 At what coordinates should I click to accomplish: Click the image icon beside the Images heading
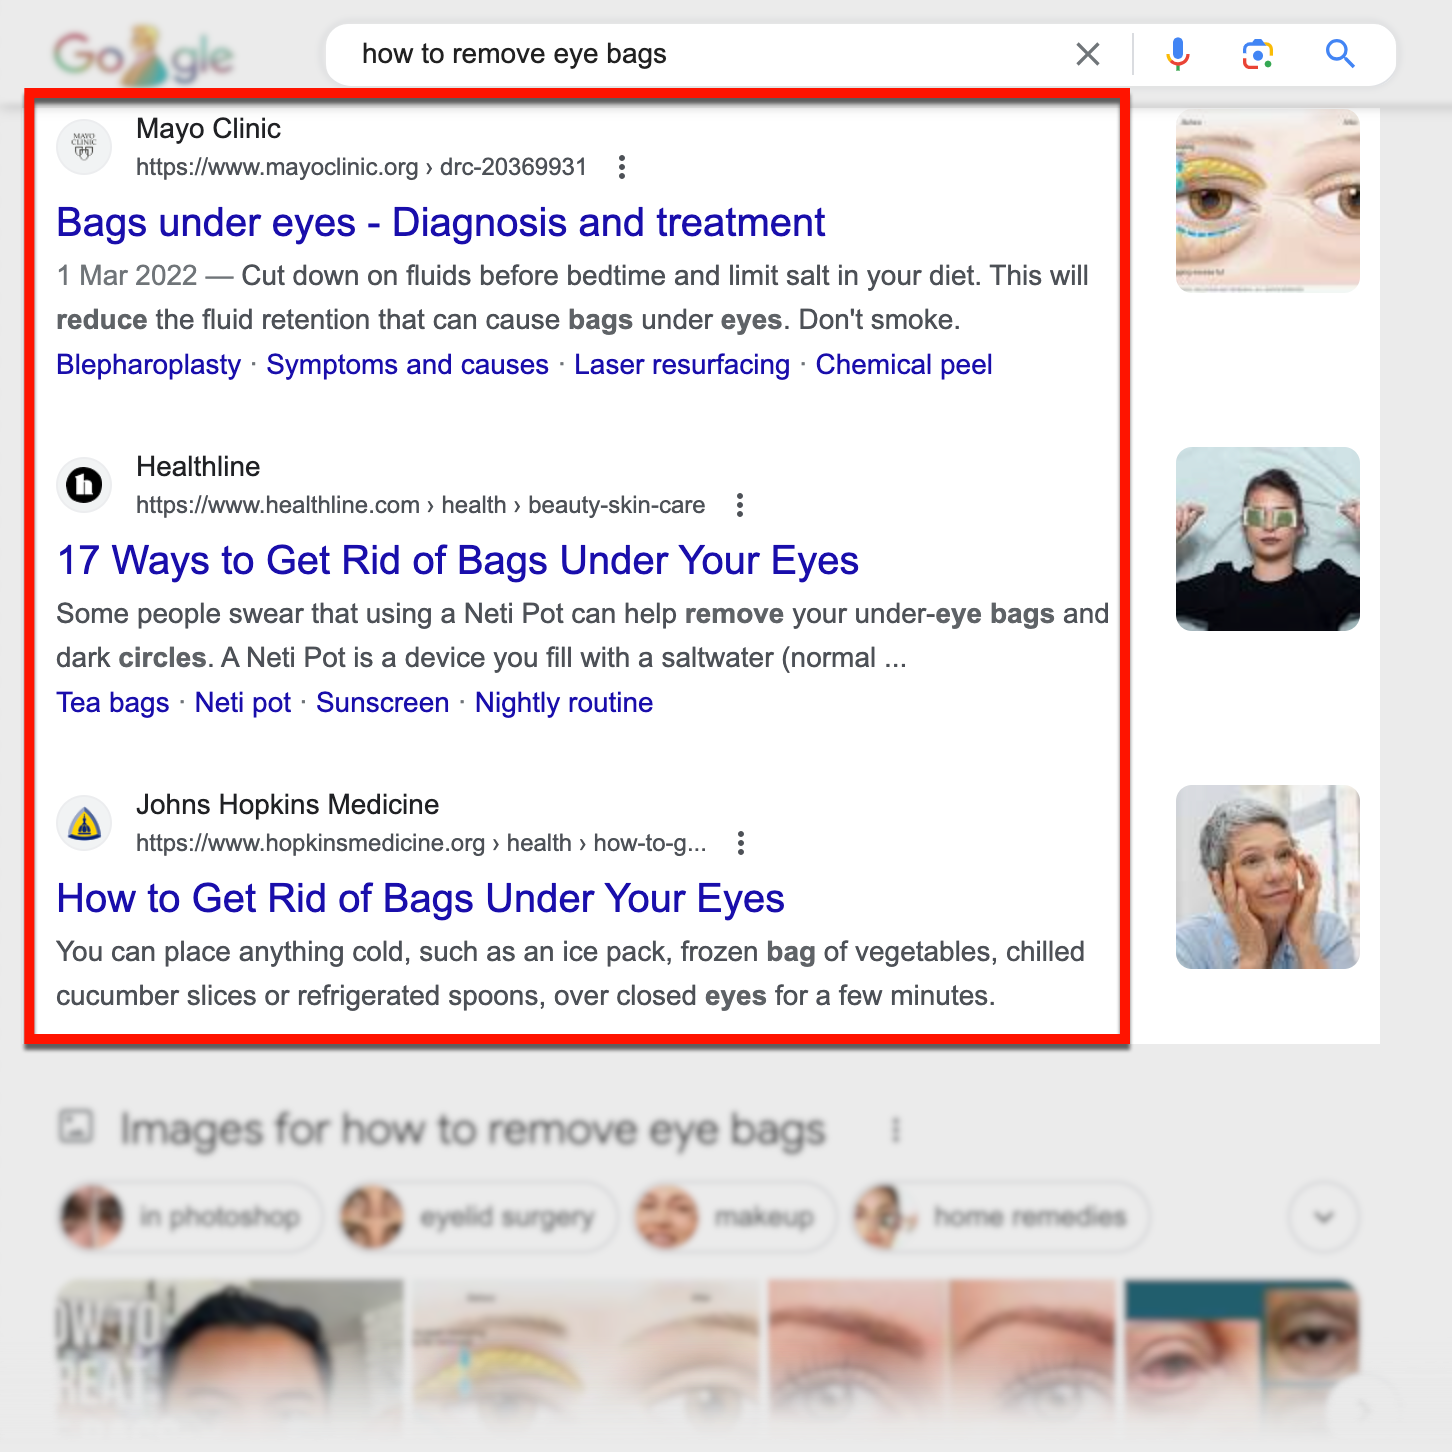pyautogui.click(x=76, y=1127)
